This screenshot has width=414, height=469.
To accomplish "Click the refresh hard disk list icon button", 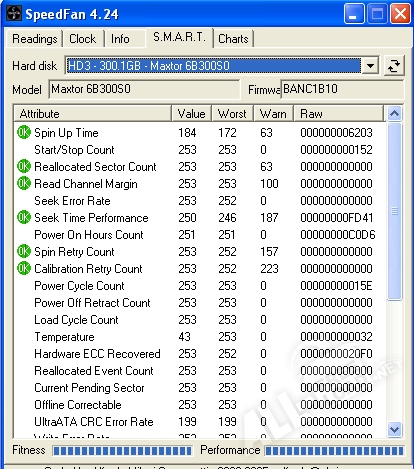I will 394,66.
